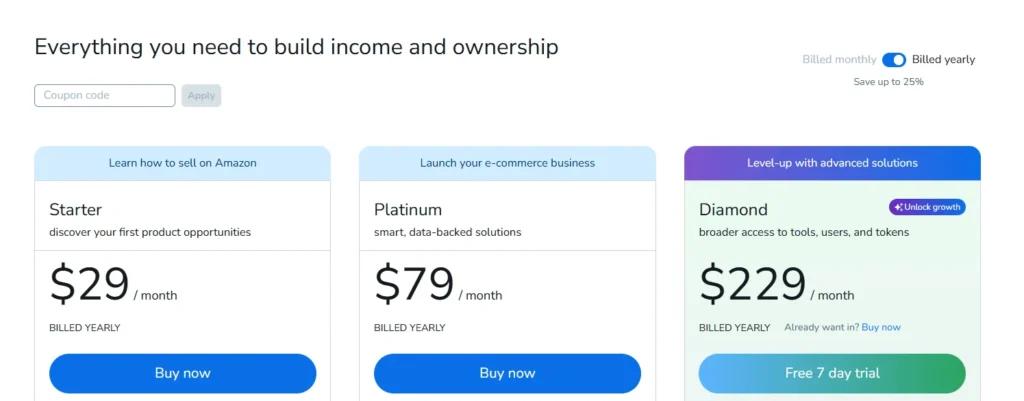
Task: Click the Unlock growth badge text
Action: (x=932, y=207)
